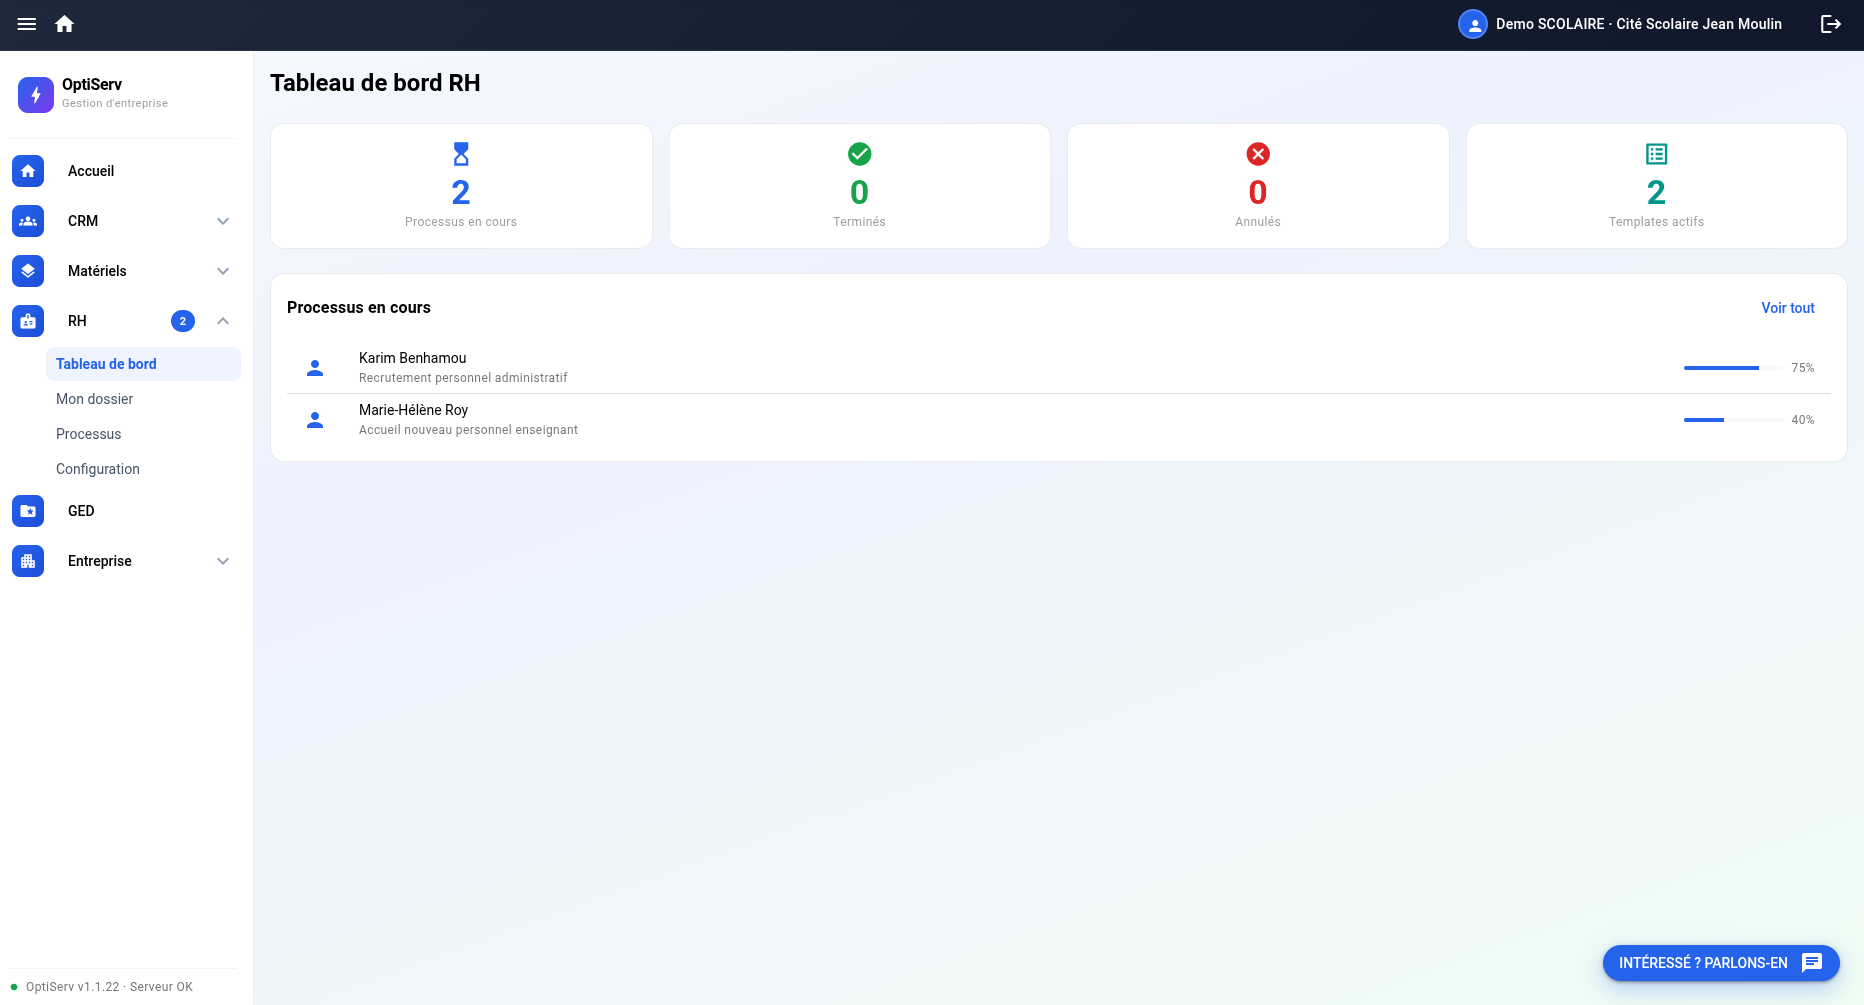Click the RH notification badge showing 2
This screenshot has width=1864, height=1005.
point(183,321)
